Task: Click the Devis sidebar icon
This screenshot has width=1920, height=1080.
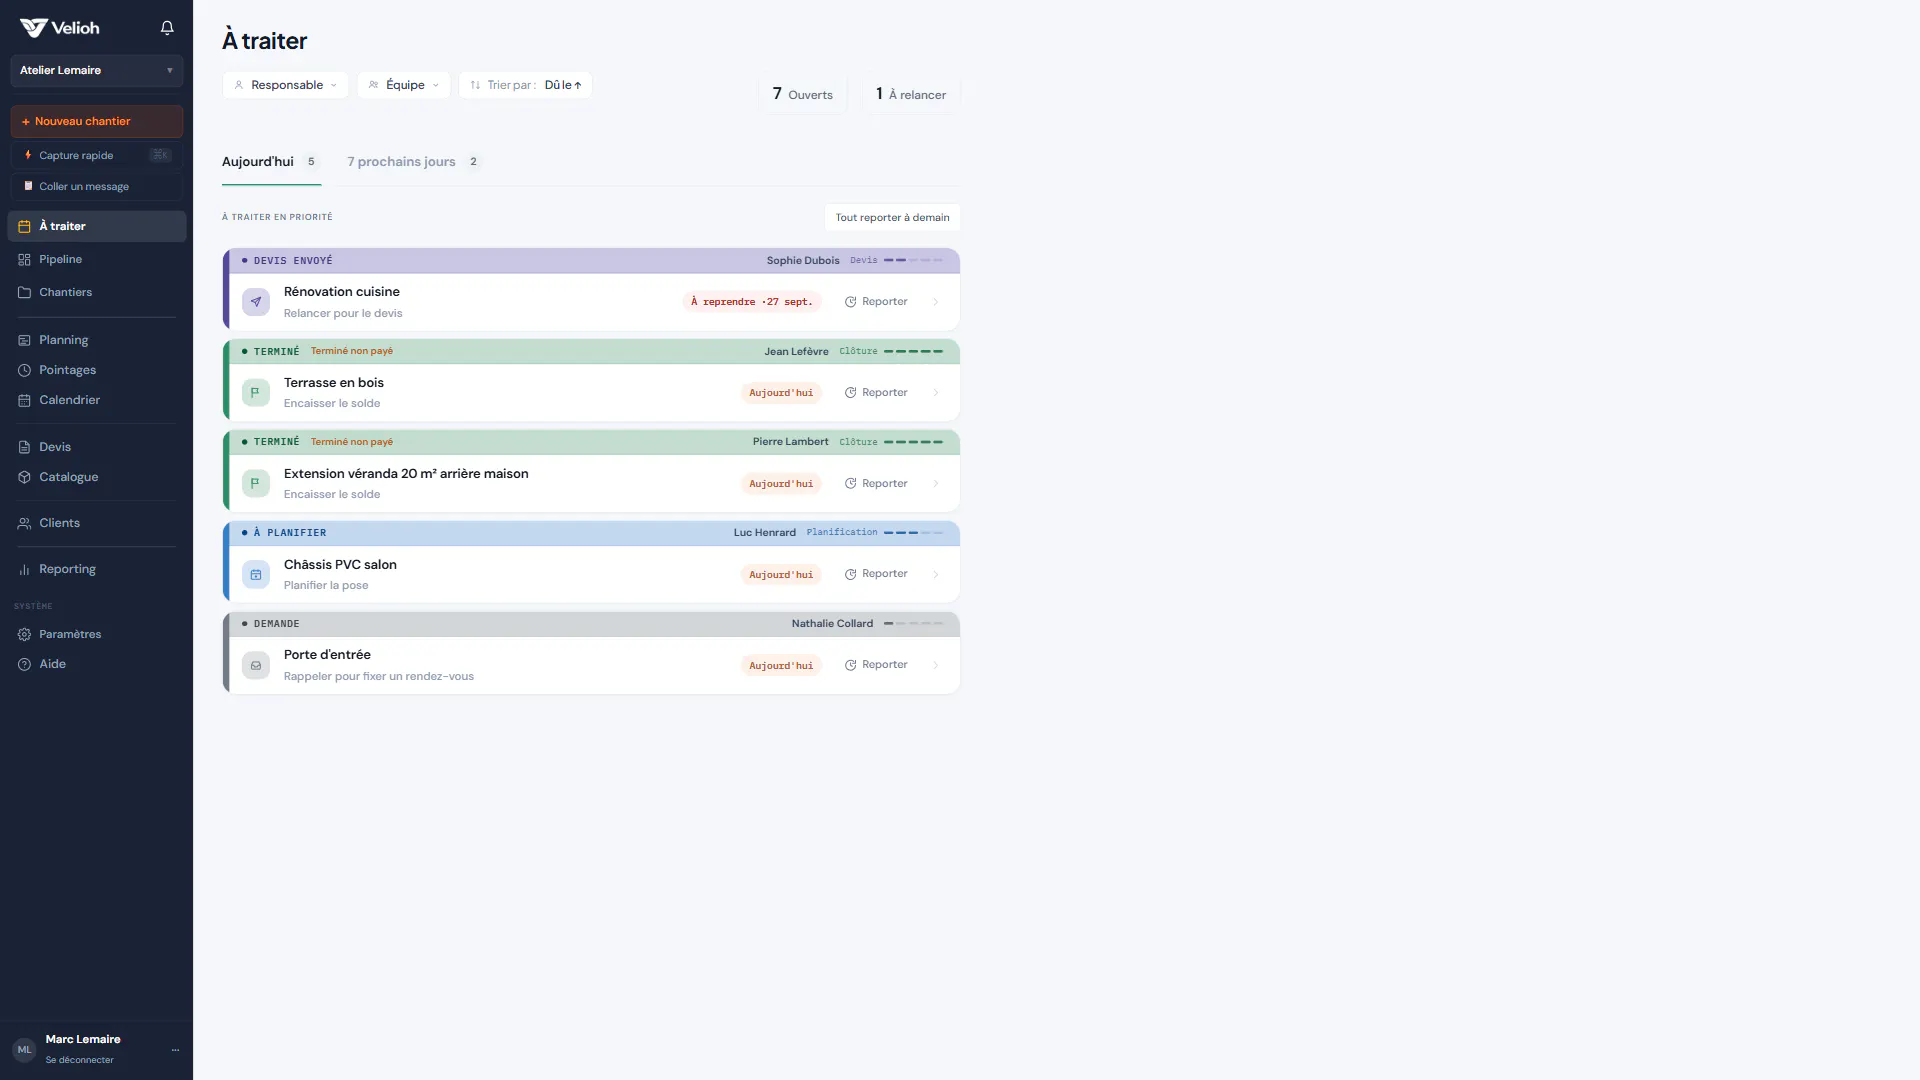Action: pyautogui.click(x=24, y=447)
